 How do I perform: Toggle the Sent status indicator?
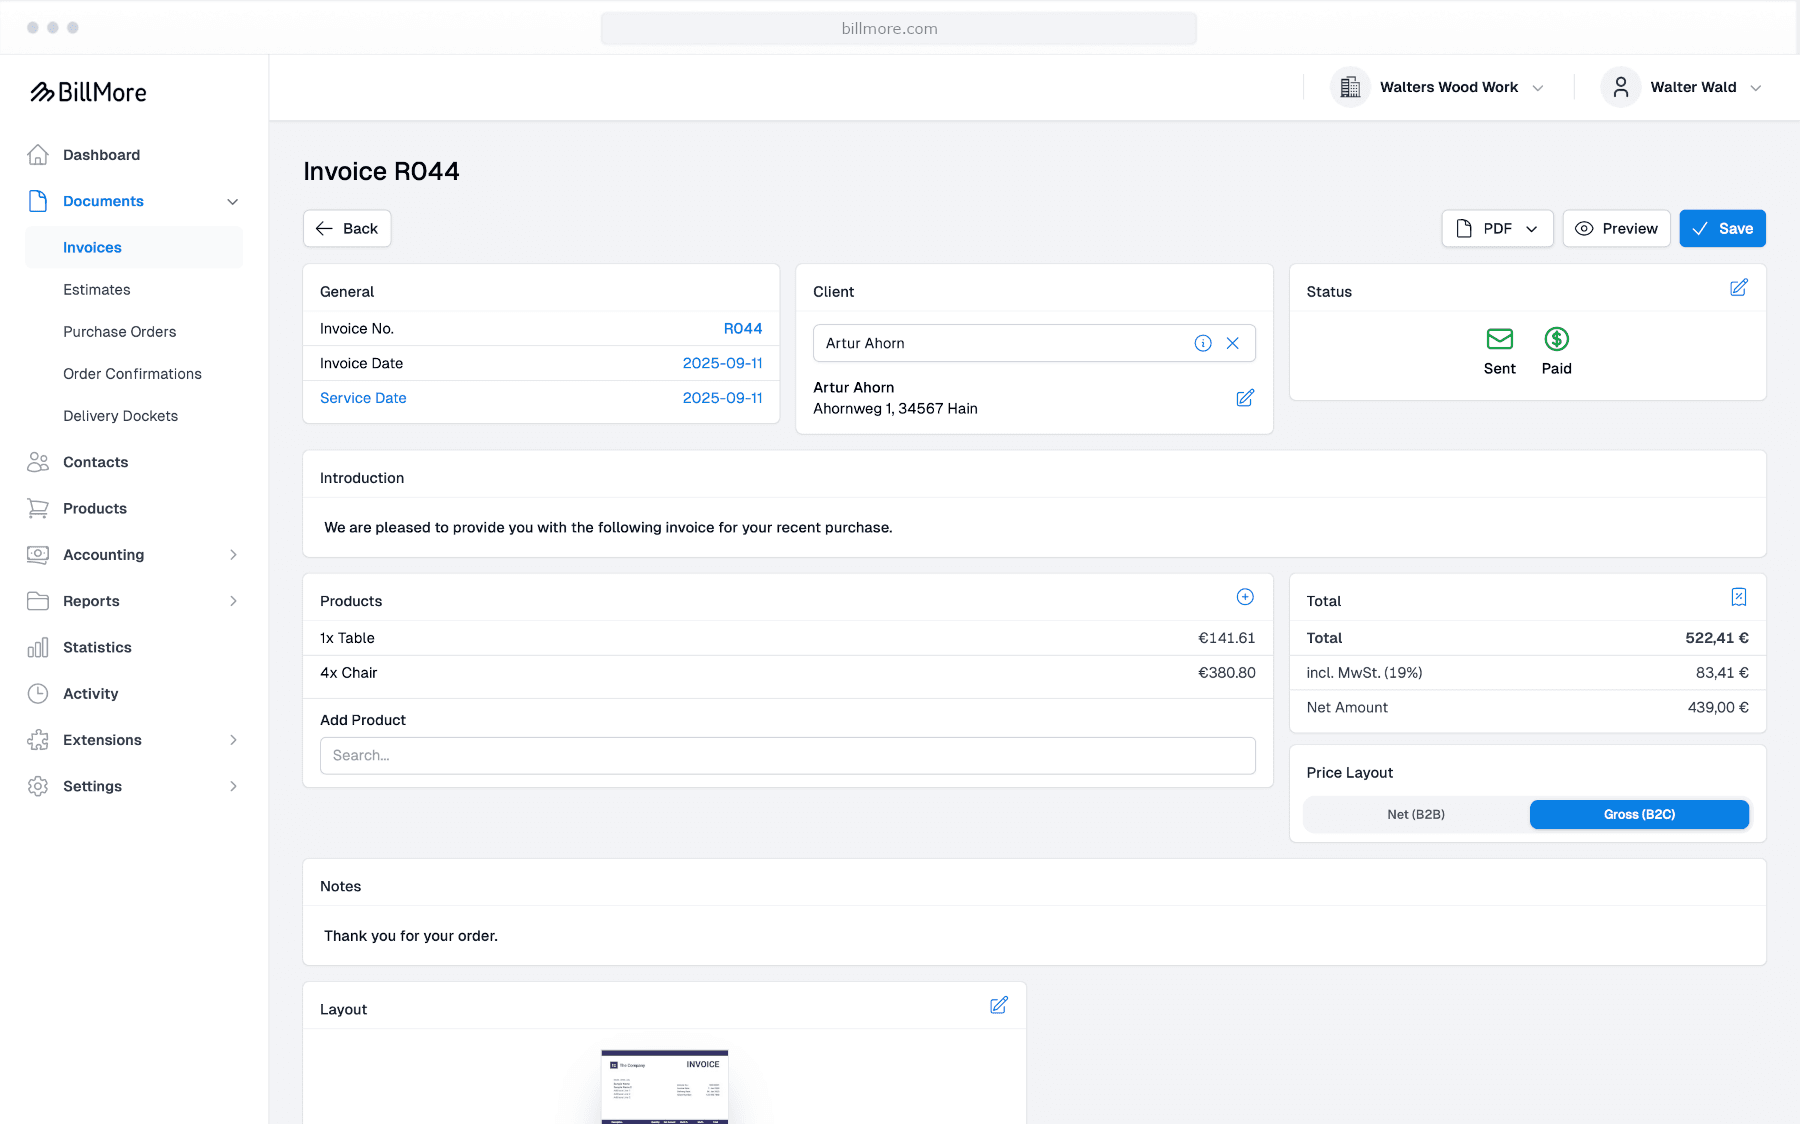[x=1499, y=340]
